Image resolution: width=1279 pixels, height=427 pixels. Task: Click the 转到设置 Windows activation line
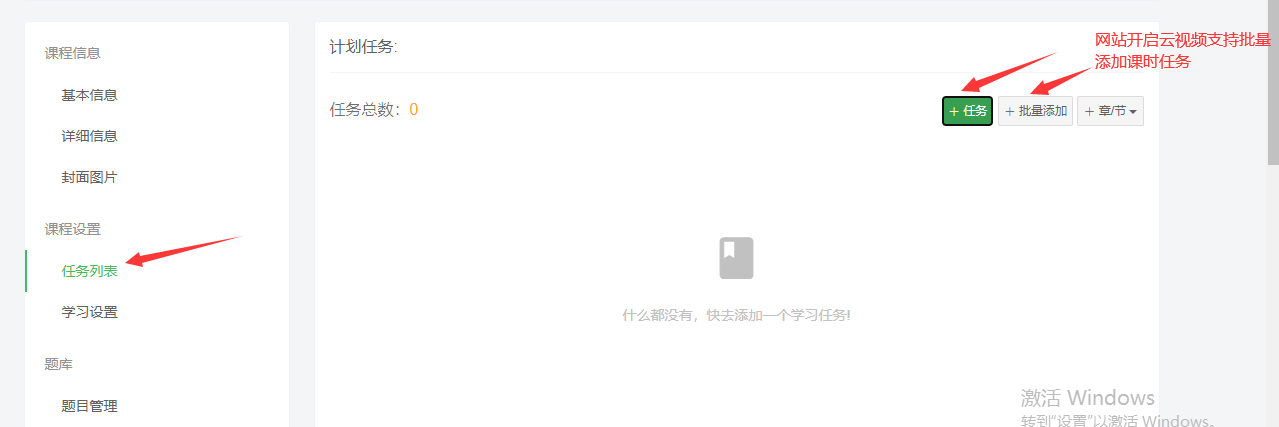(1118, 420)
